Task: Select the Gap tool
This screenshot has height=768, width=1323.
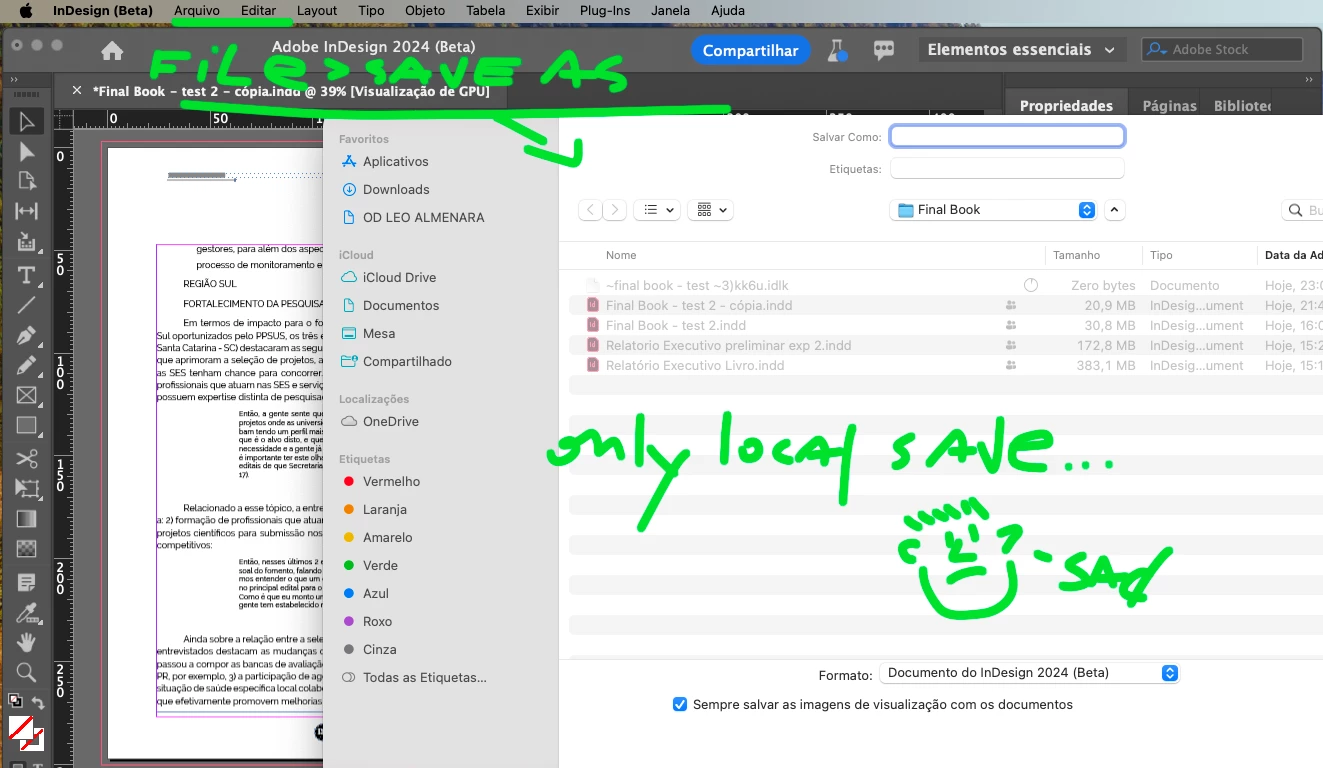Action: [26, 211]
